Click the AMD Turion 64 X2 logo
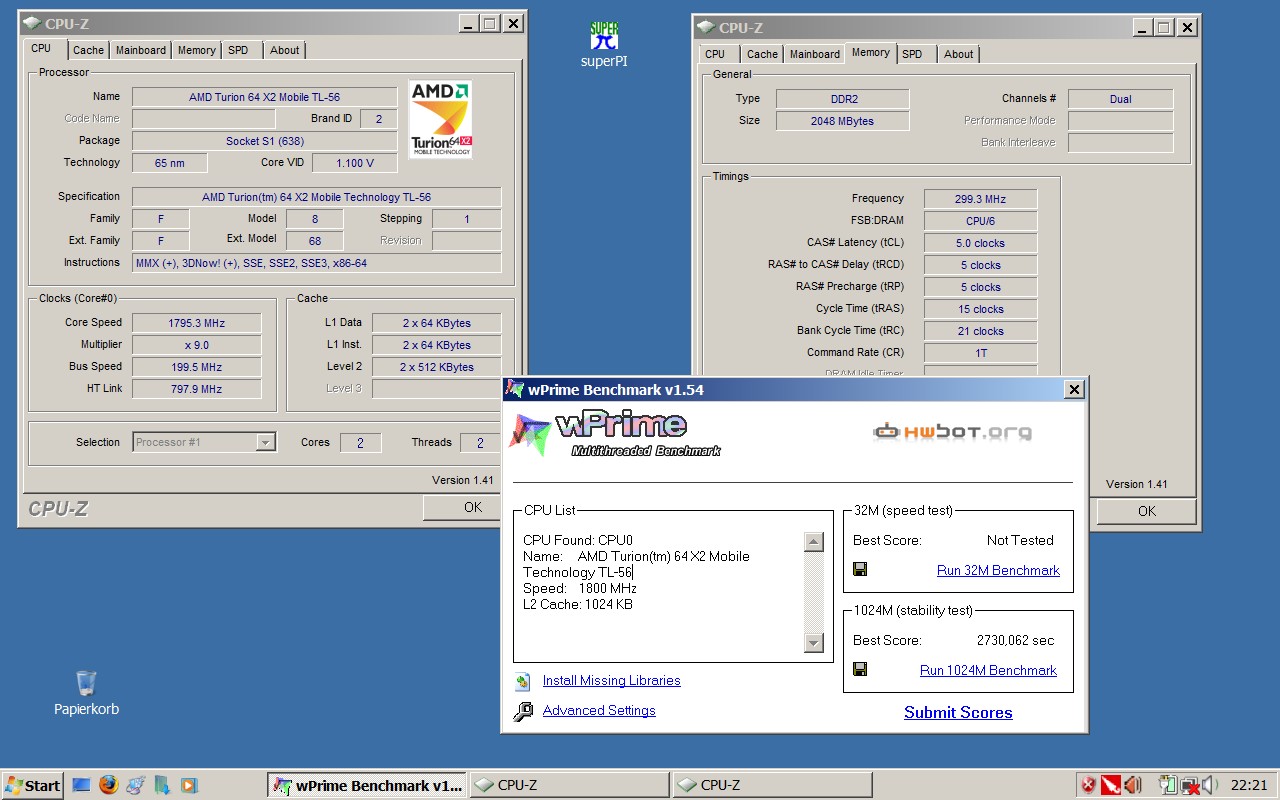The height and width of the screenshot is (800, 1280). point(441,119)
